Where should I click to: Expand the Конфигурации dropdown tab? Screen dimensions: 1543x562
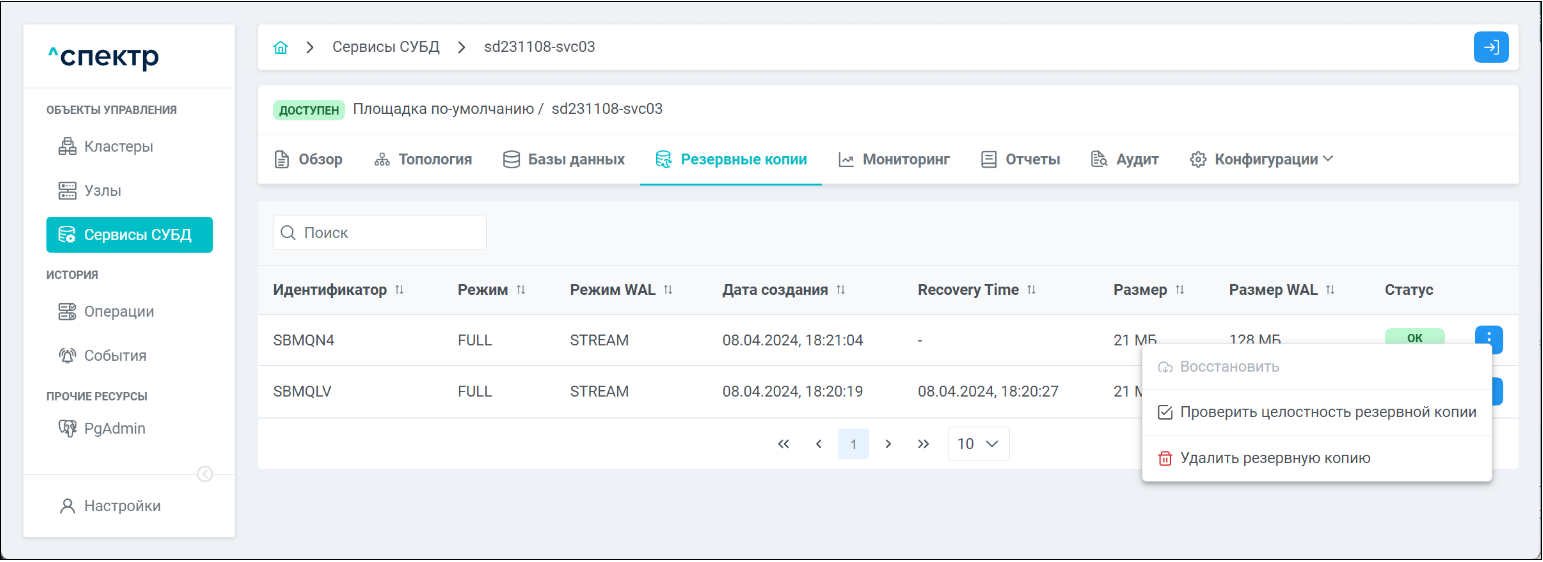pos(1262,159)
